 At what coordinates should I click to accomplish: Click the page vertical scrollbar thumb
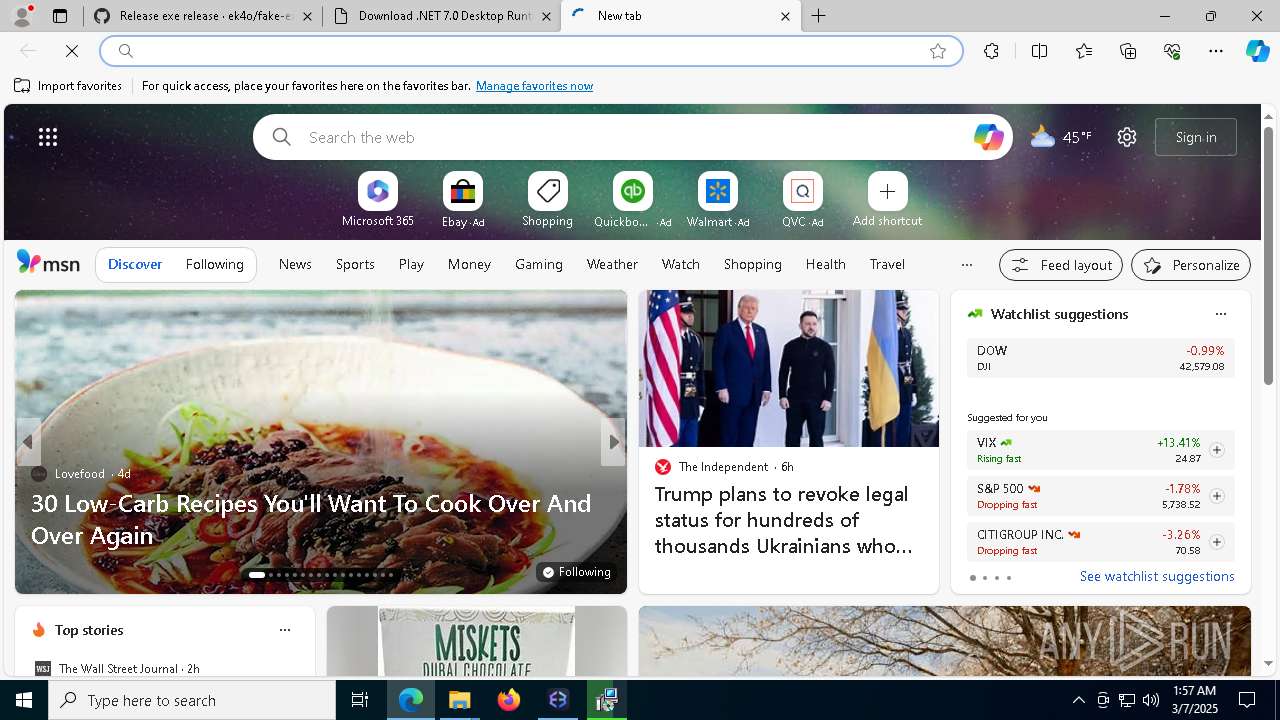pos(1268,254)
